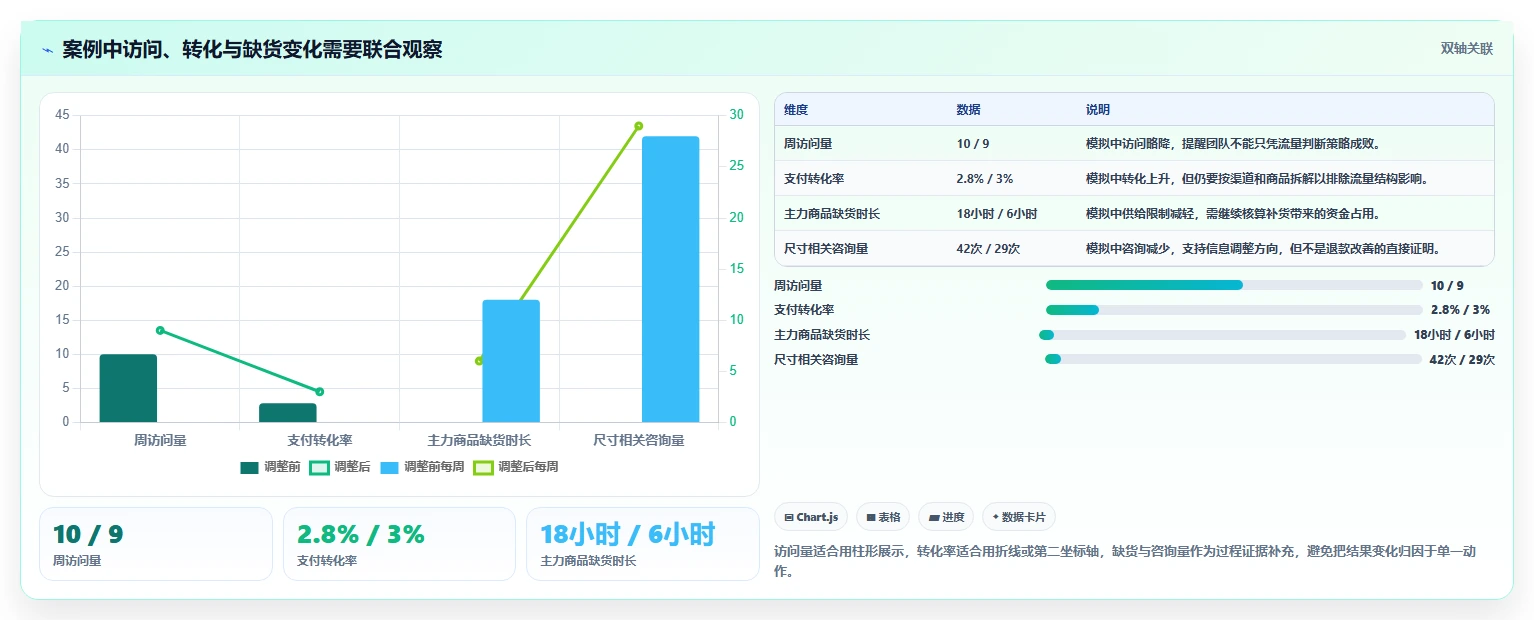1534x620 pixels.
Task: Click the 周访问量 progress bar
Action: coord(1234,285)
